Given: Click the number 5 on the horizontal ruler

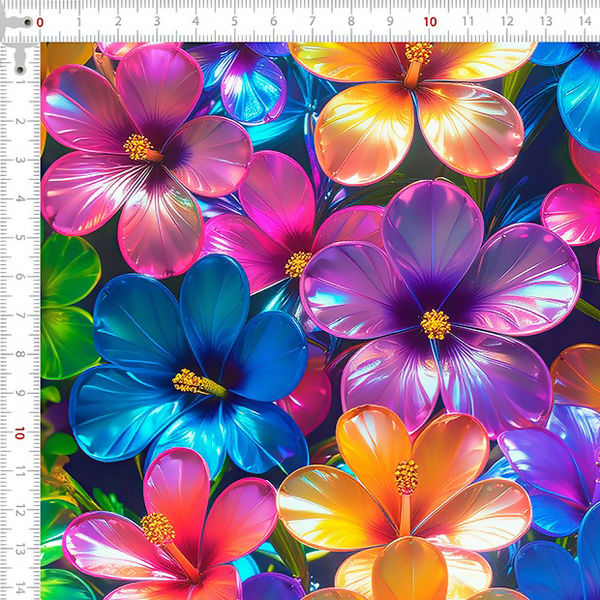Looking at the screenshot, I should click(235, 22).
